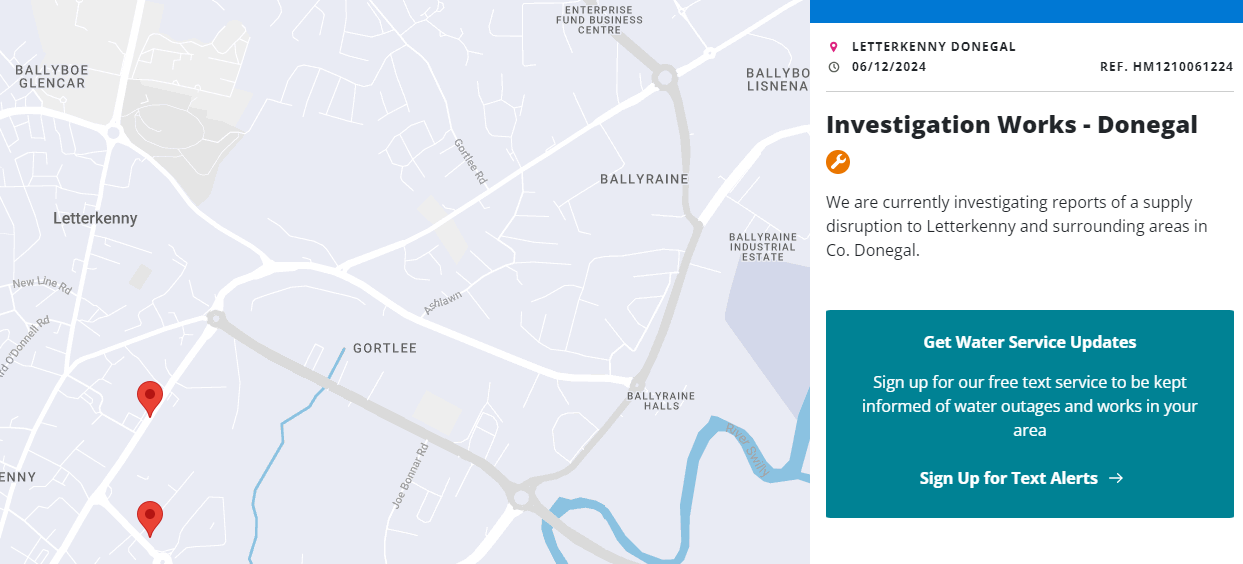Click the upper red map marker

pos(150,397)
